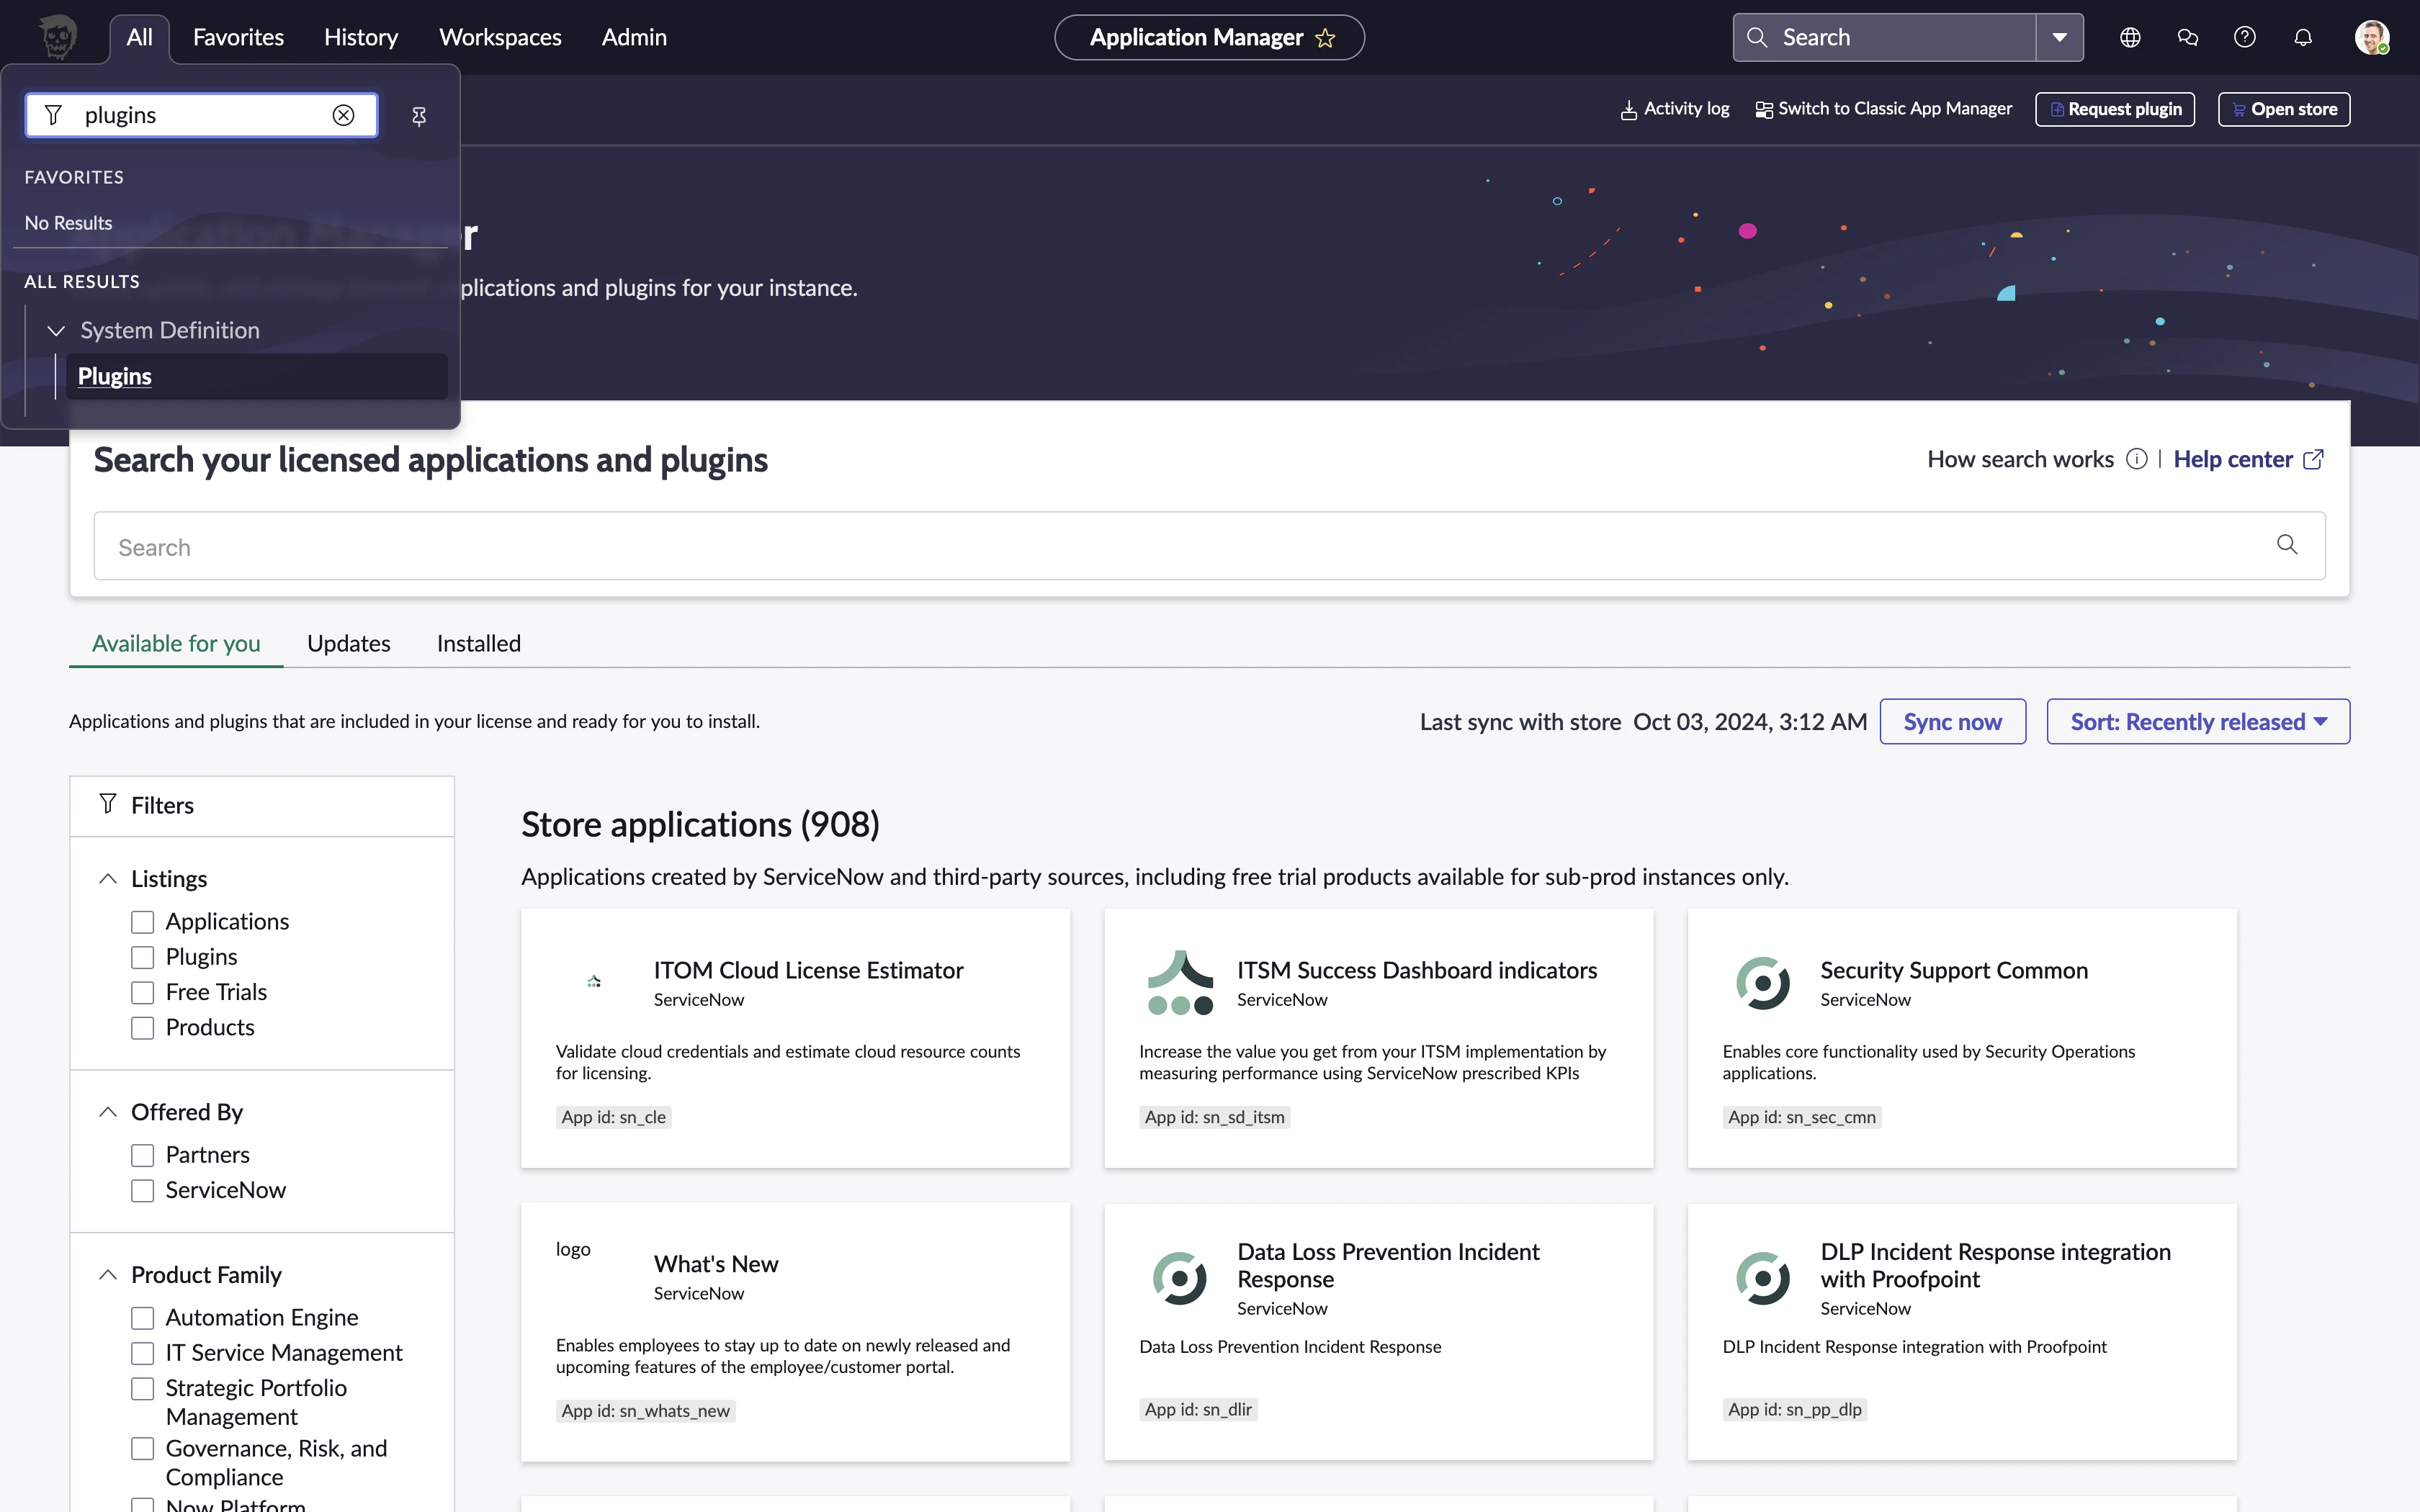Image resolution: width=2420 pixels, height=1512 pixels.
Task: Switch to the Installed tab
Action: [478, 643]
